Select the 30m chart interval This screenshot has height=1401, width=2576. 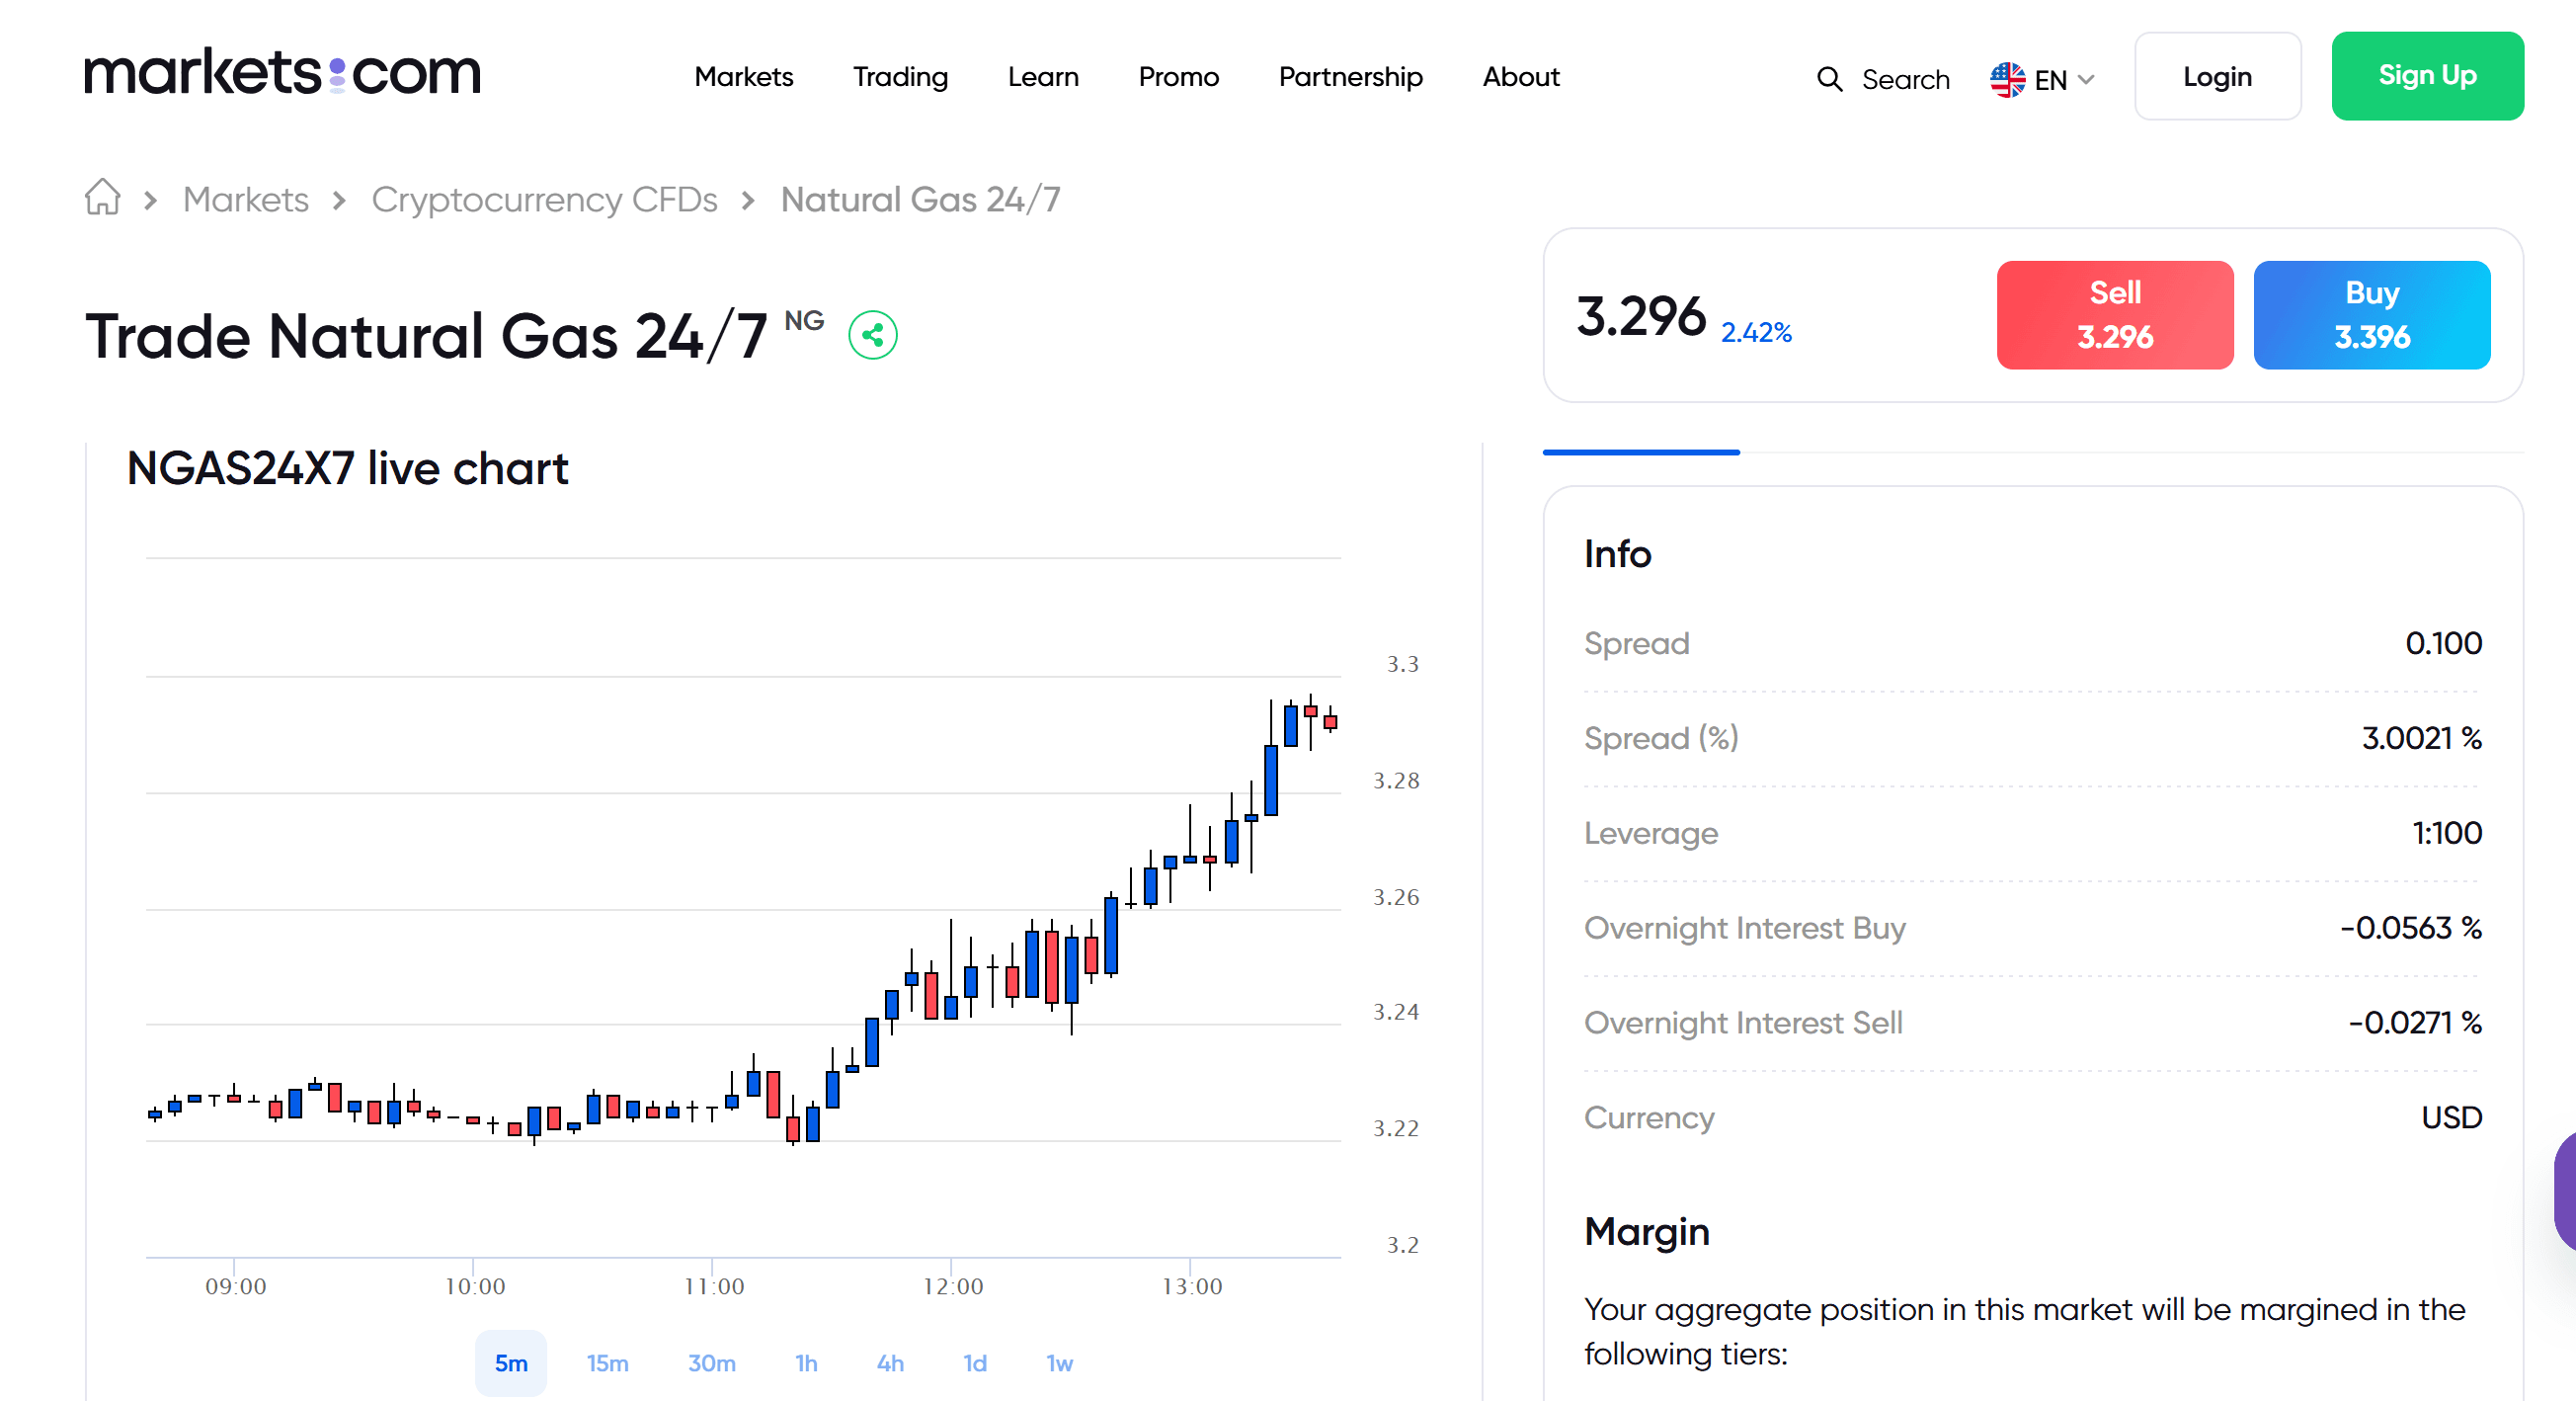click(711, 1363)
